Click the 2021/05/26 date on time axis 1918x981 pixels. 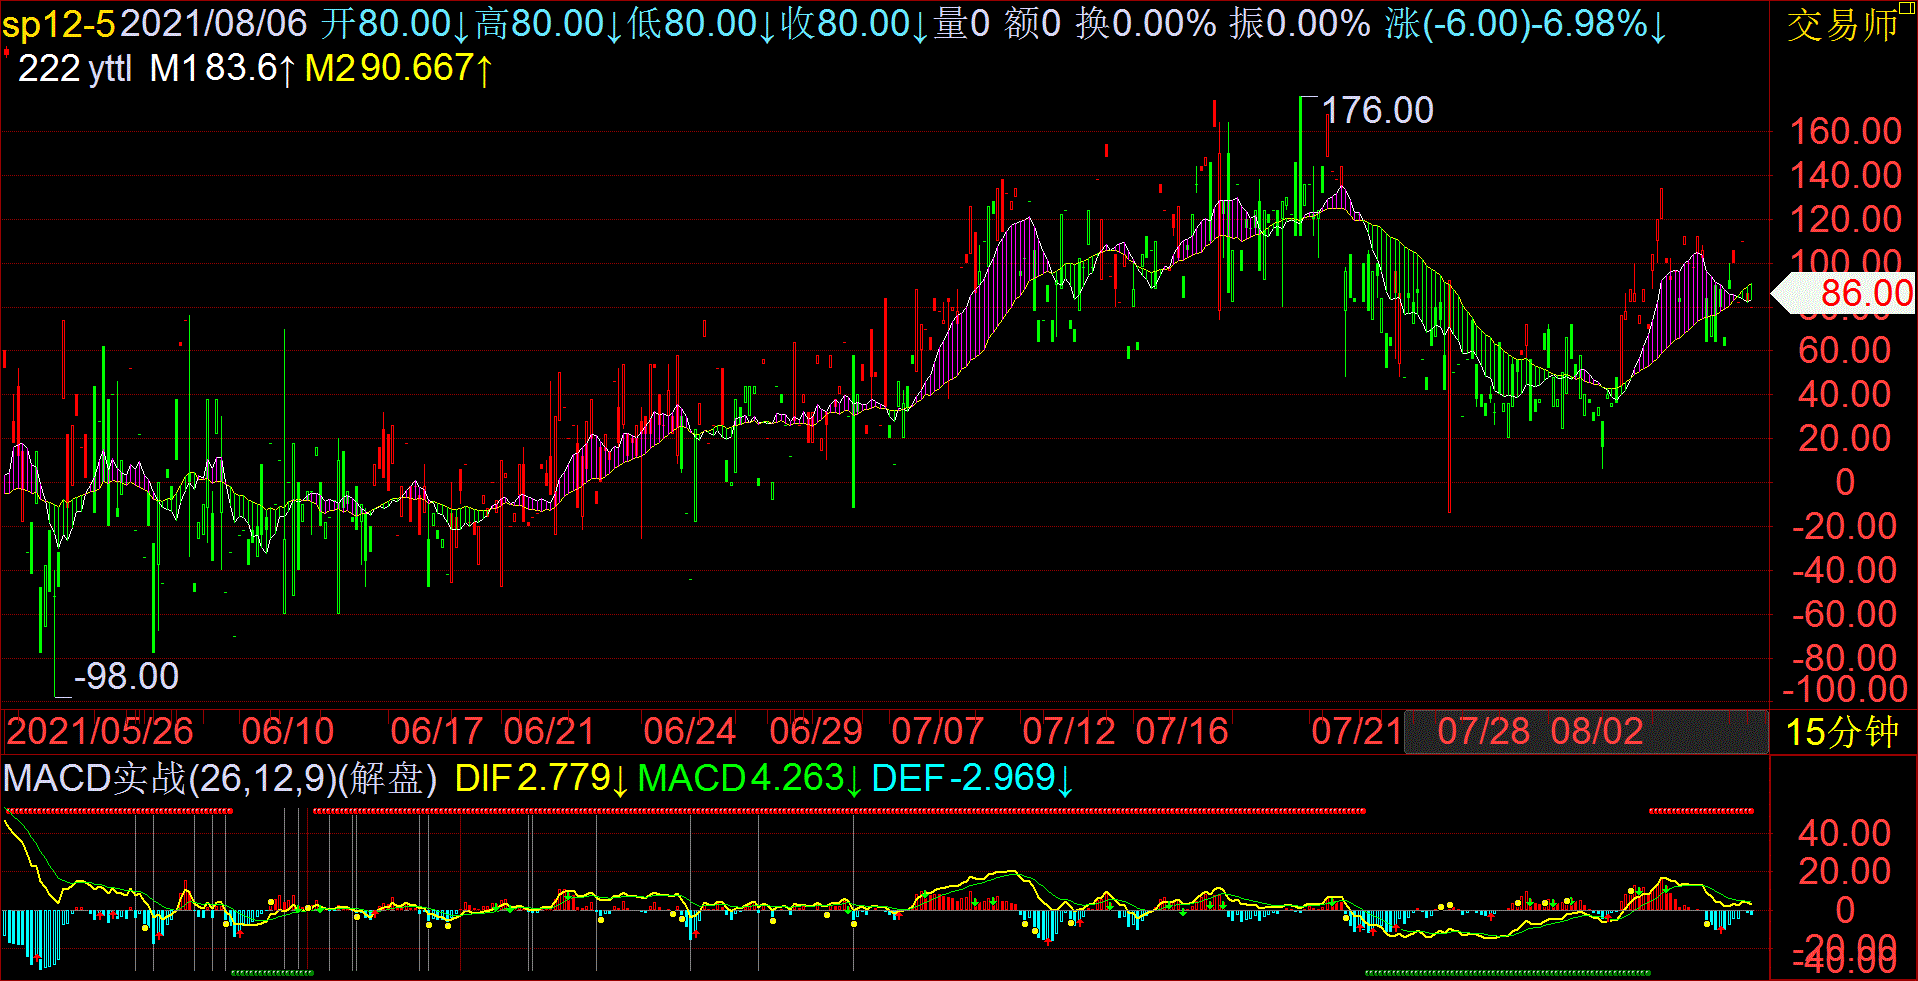(x=99, y=731)
